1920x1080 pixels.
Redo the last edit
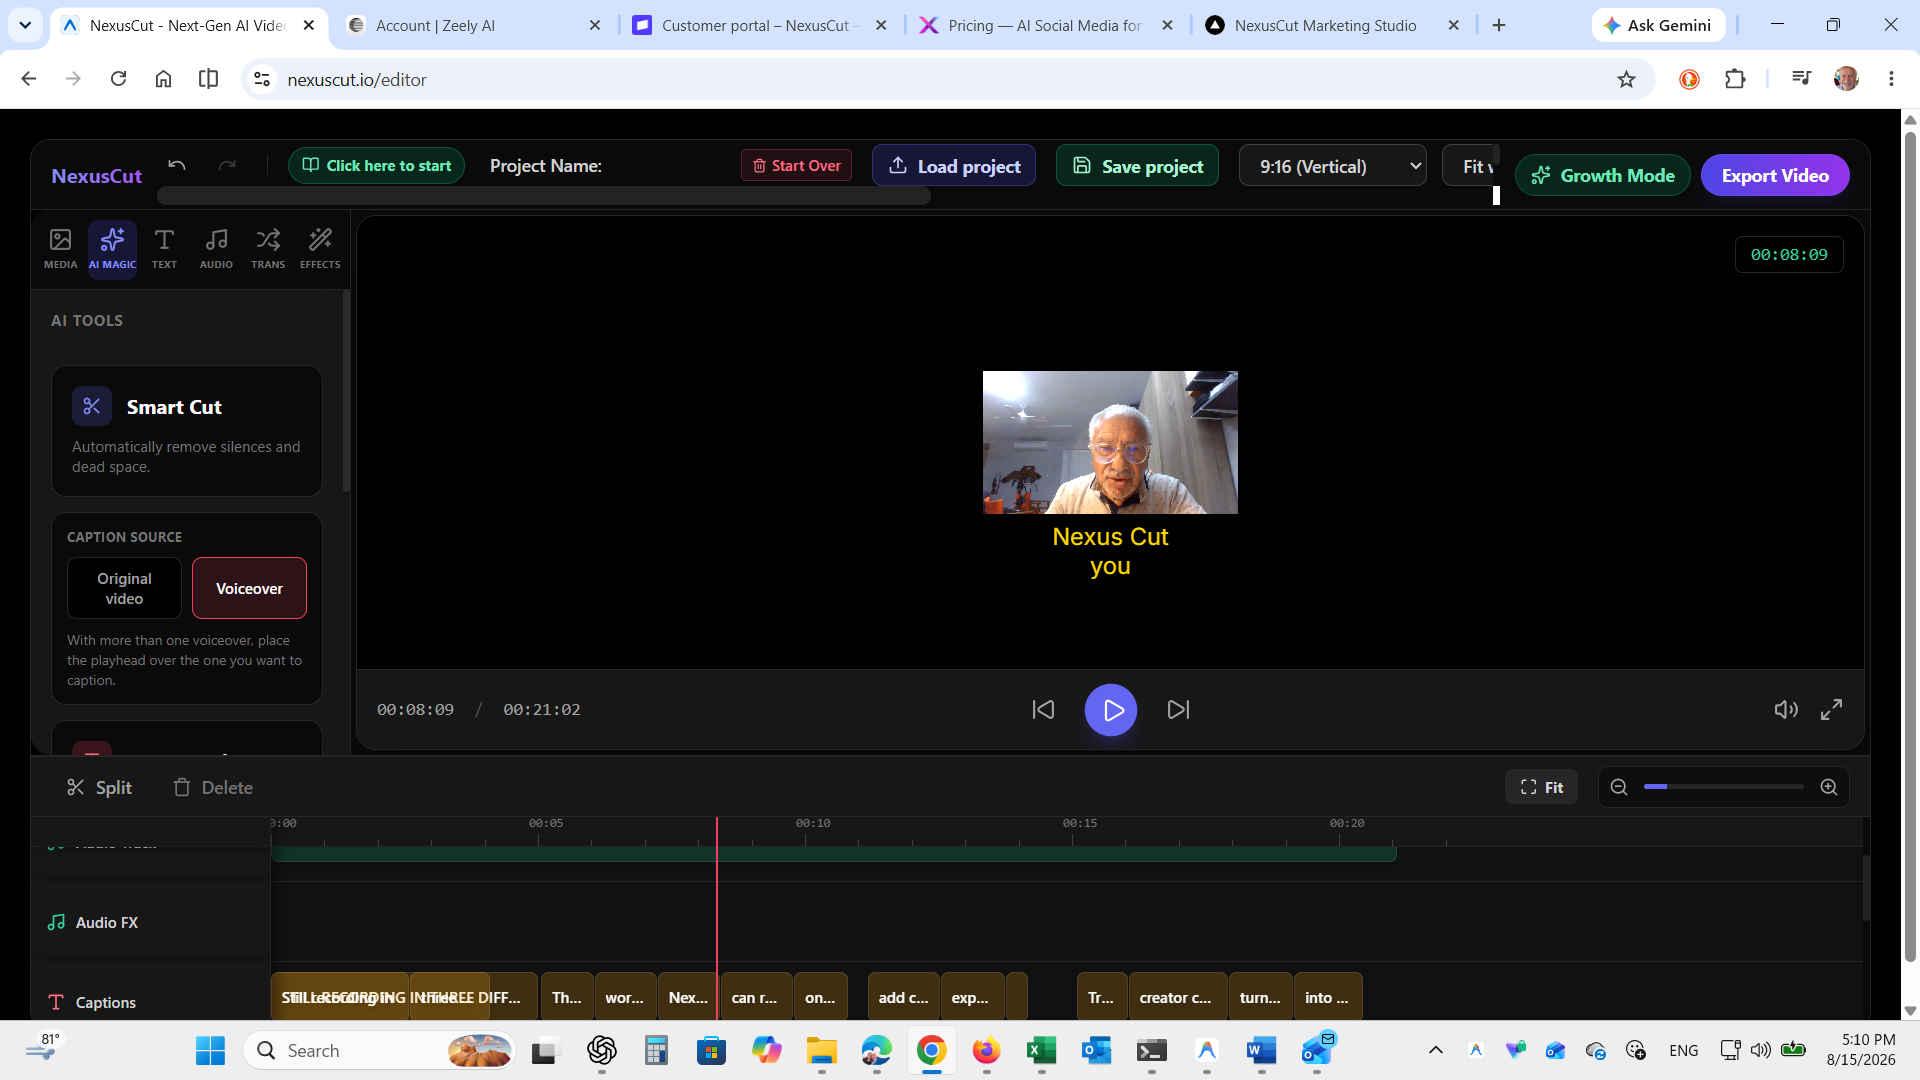[227, 165]
